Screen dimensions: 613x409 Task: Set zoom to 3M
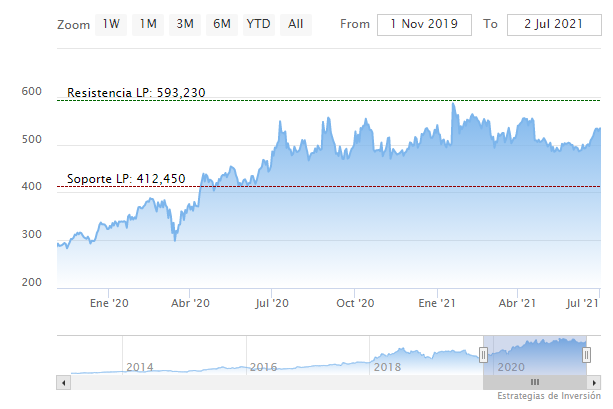tap(185, 23)
